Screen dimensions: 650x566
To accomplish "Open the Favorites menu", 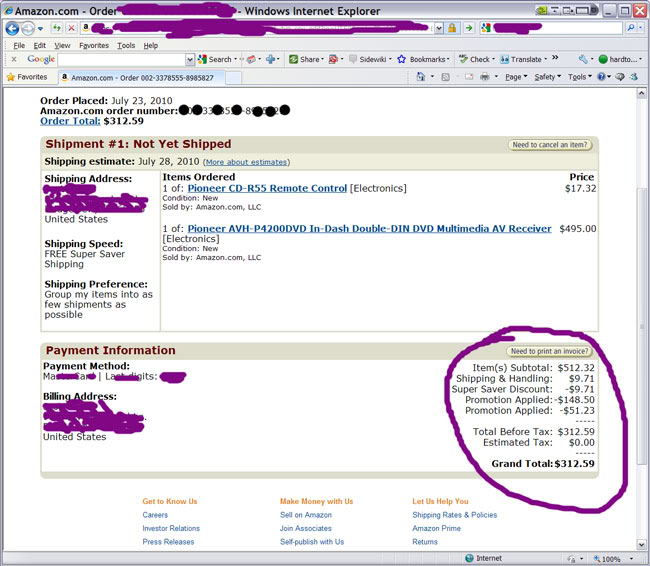I will coord(94,46).
